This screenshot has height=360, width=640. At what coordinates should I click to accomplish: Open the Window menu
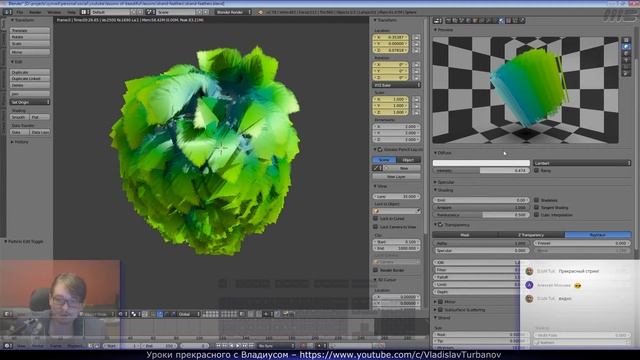click(54, 12)
